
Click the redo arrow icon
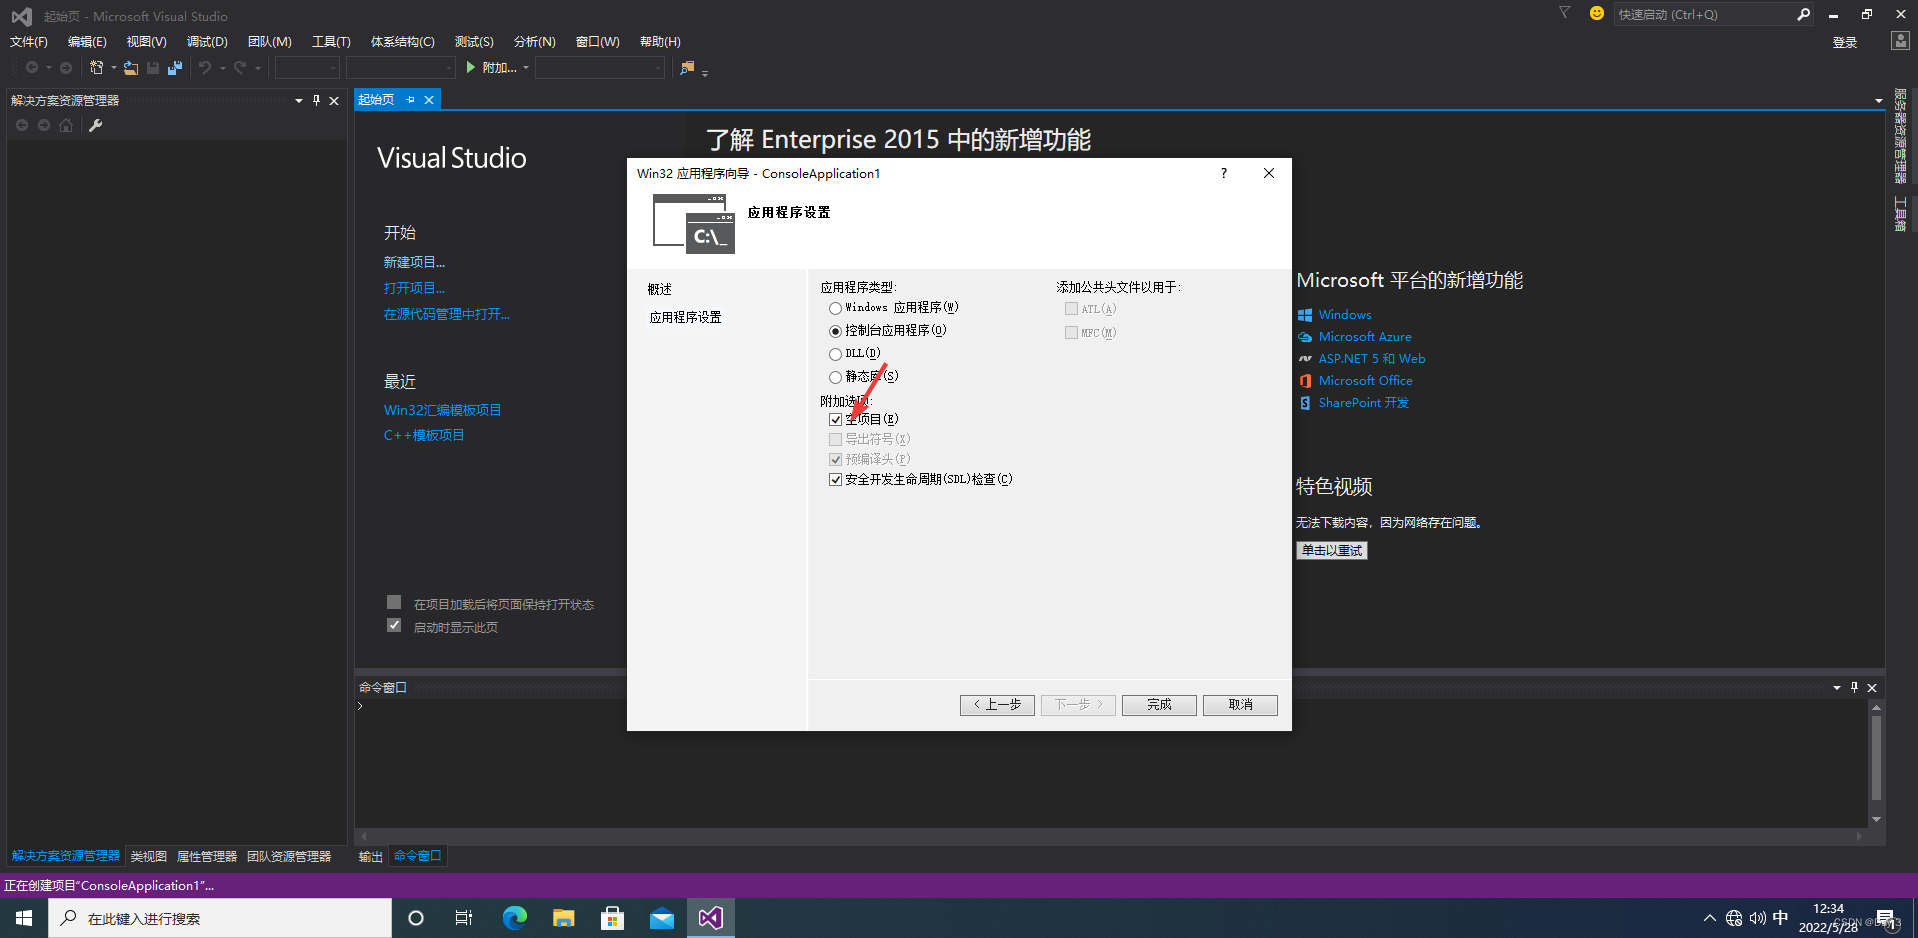(x=240, y=68)
